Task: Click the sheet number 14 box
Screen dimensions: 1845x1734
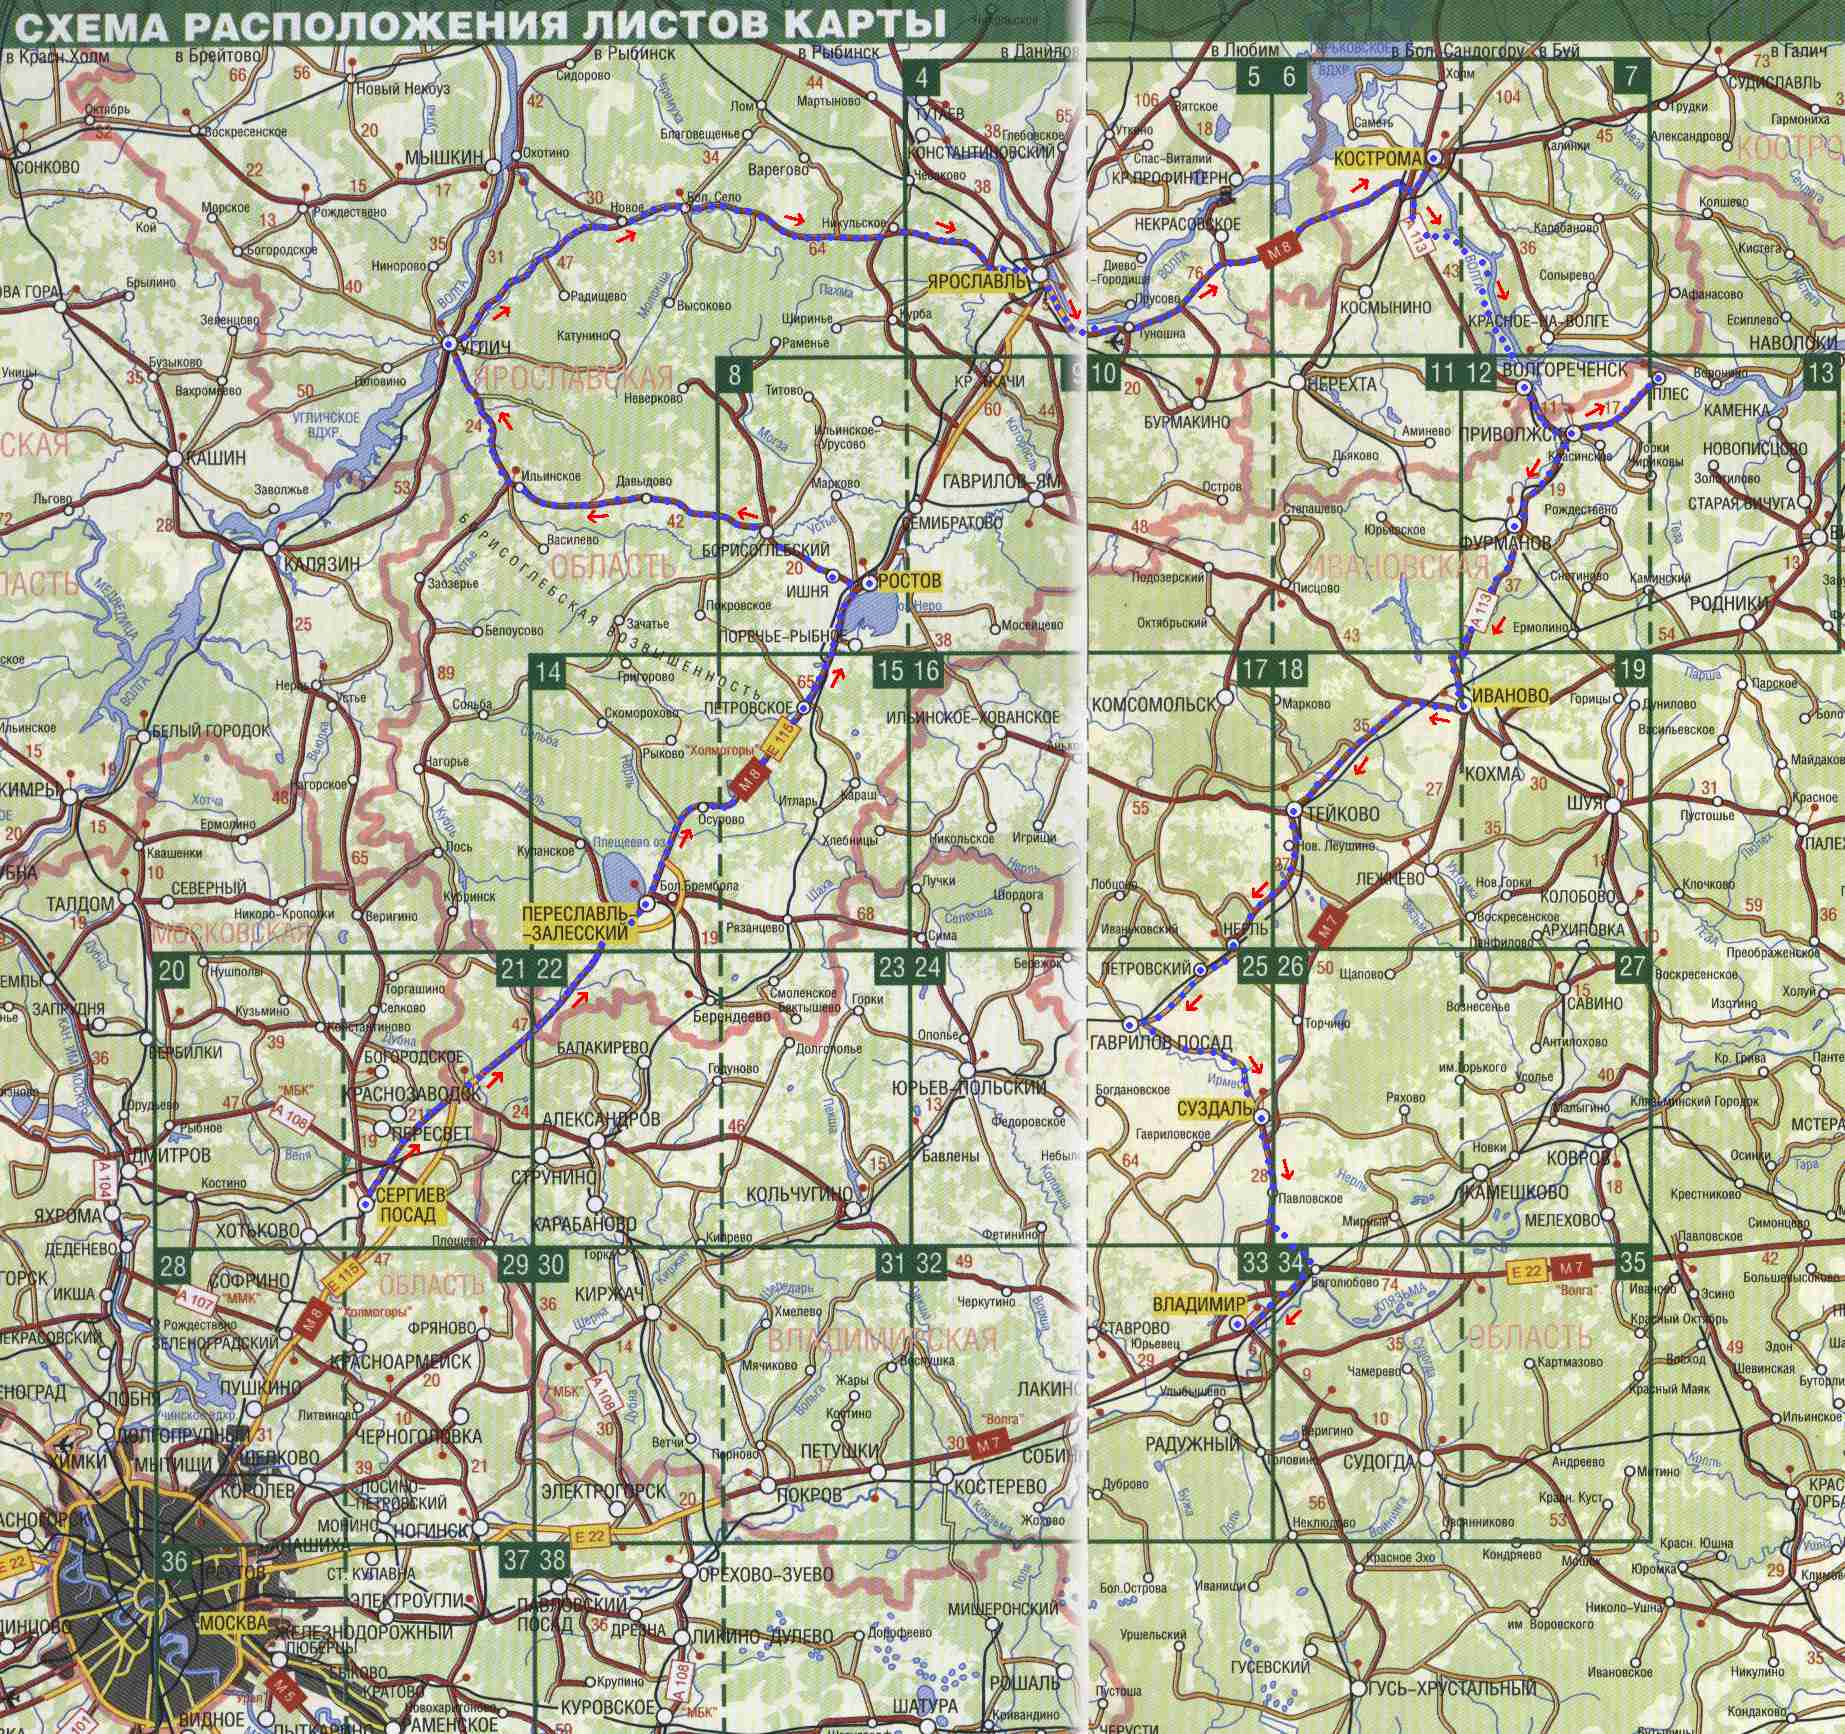Action: point(548,672)
